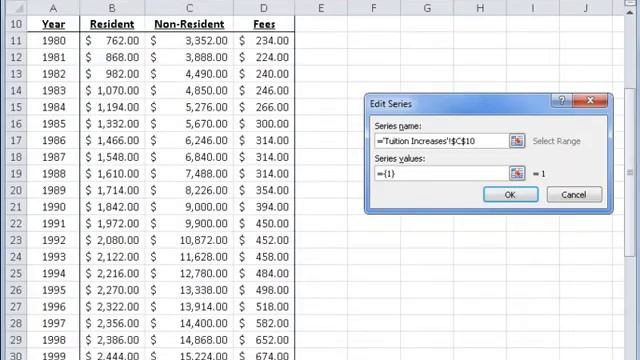Viewport: 640px width, 360px height.
Task: Click the Resident header cell
Action: [x=112, y=24]
